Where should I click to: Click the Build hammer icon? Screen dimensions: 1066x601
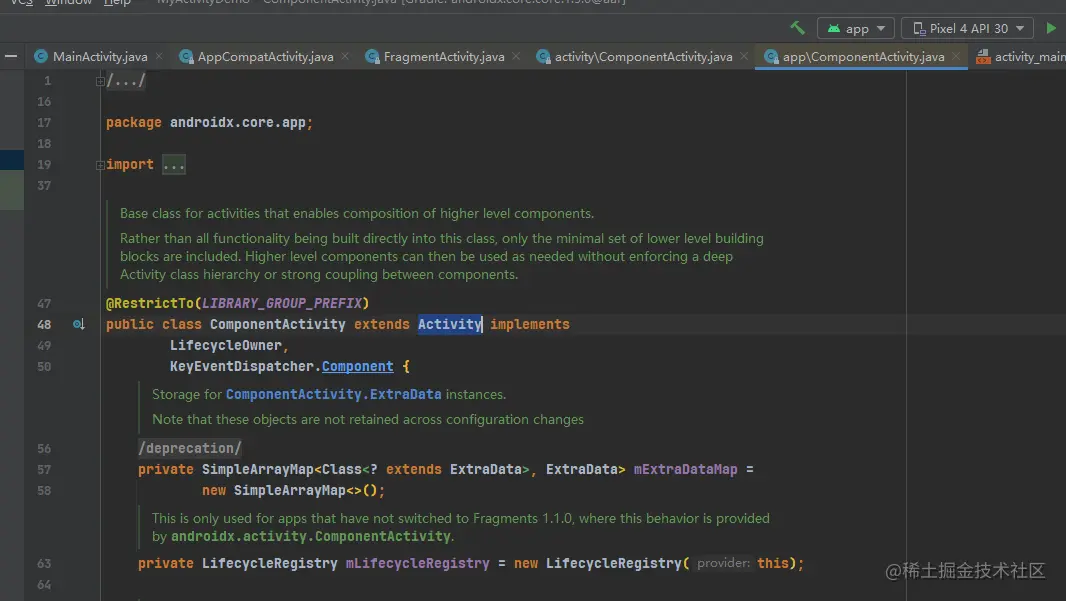pos(797,28)
